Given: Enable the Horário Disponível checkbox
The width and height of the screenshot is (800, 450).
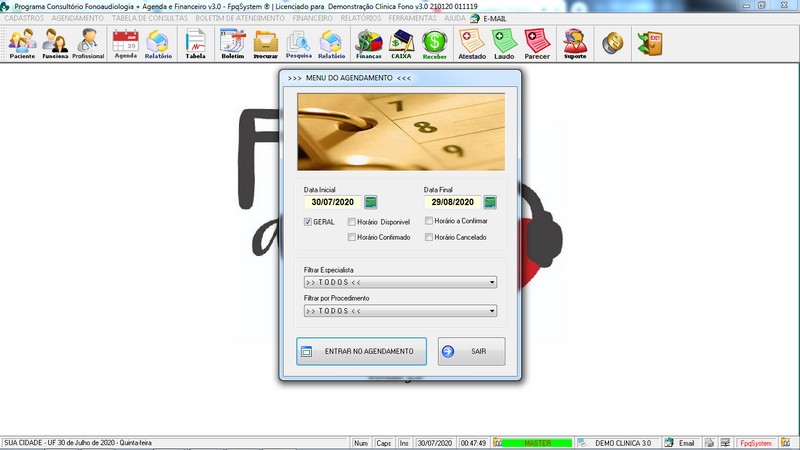Looking at the screenshot, I should click(x=352, y=222).
